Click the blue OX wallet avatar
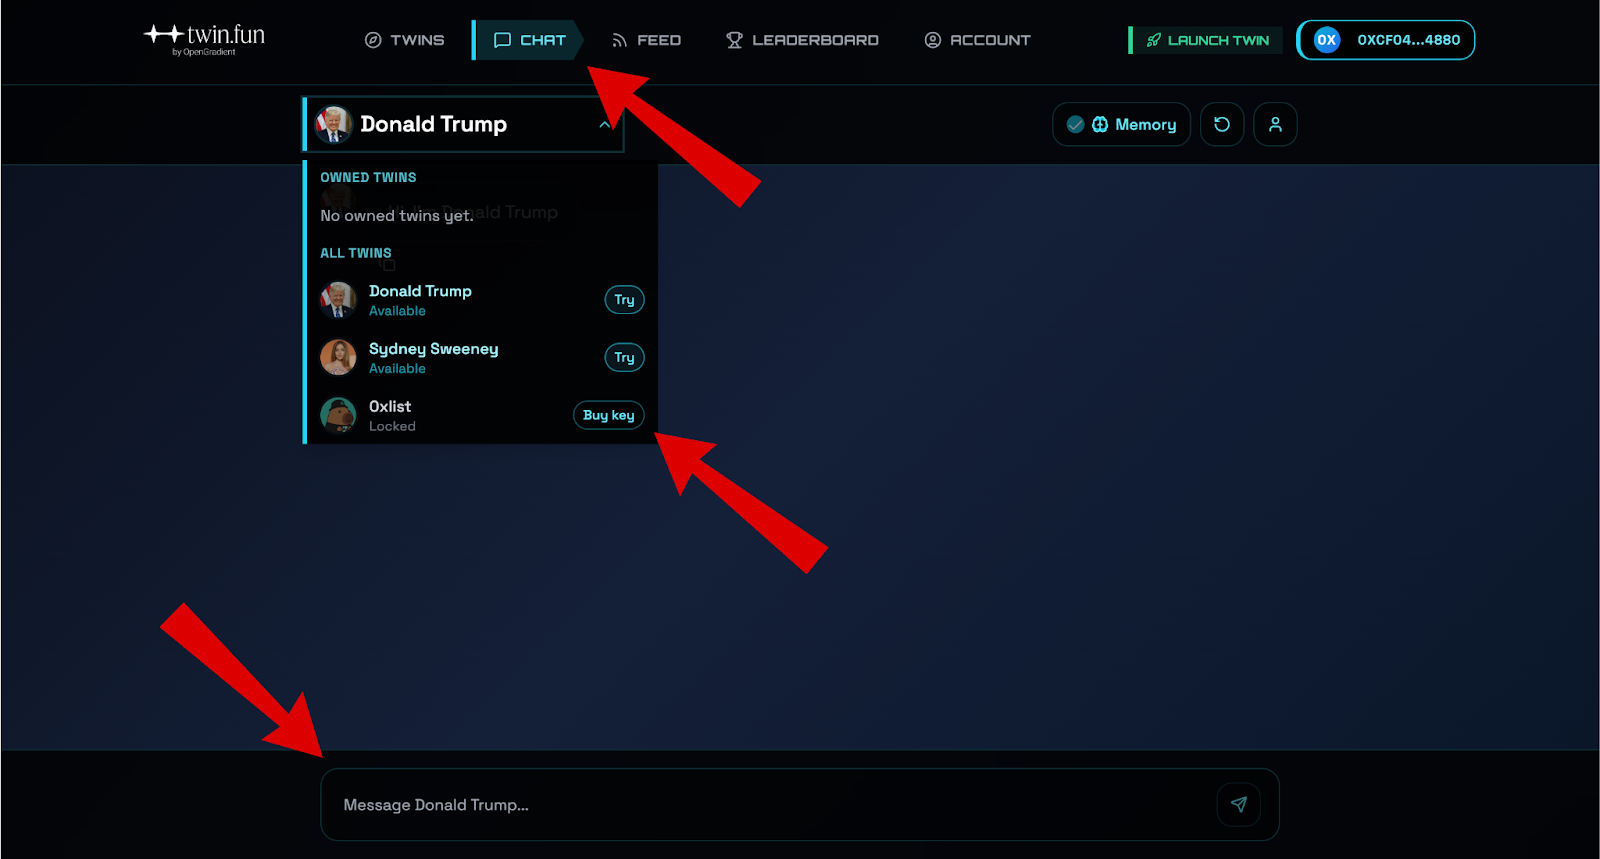 (1327, 40)
